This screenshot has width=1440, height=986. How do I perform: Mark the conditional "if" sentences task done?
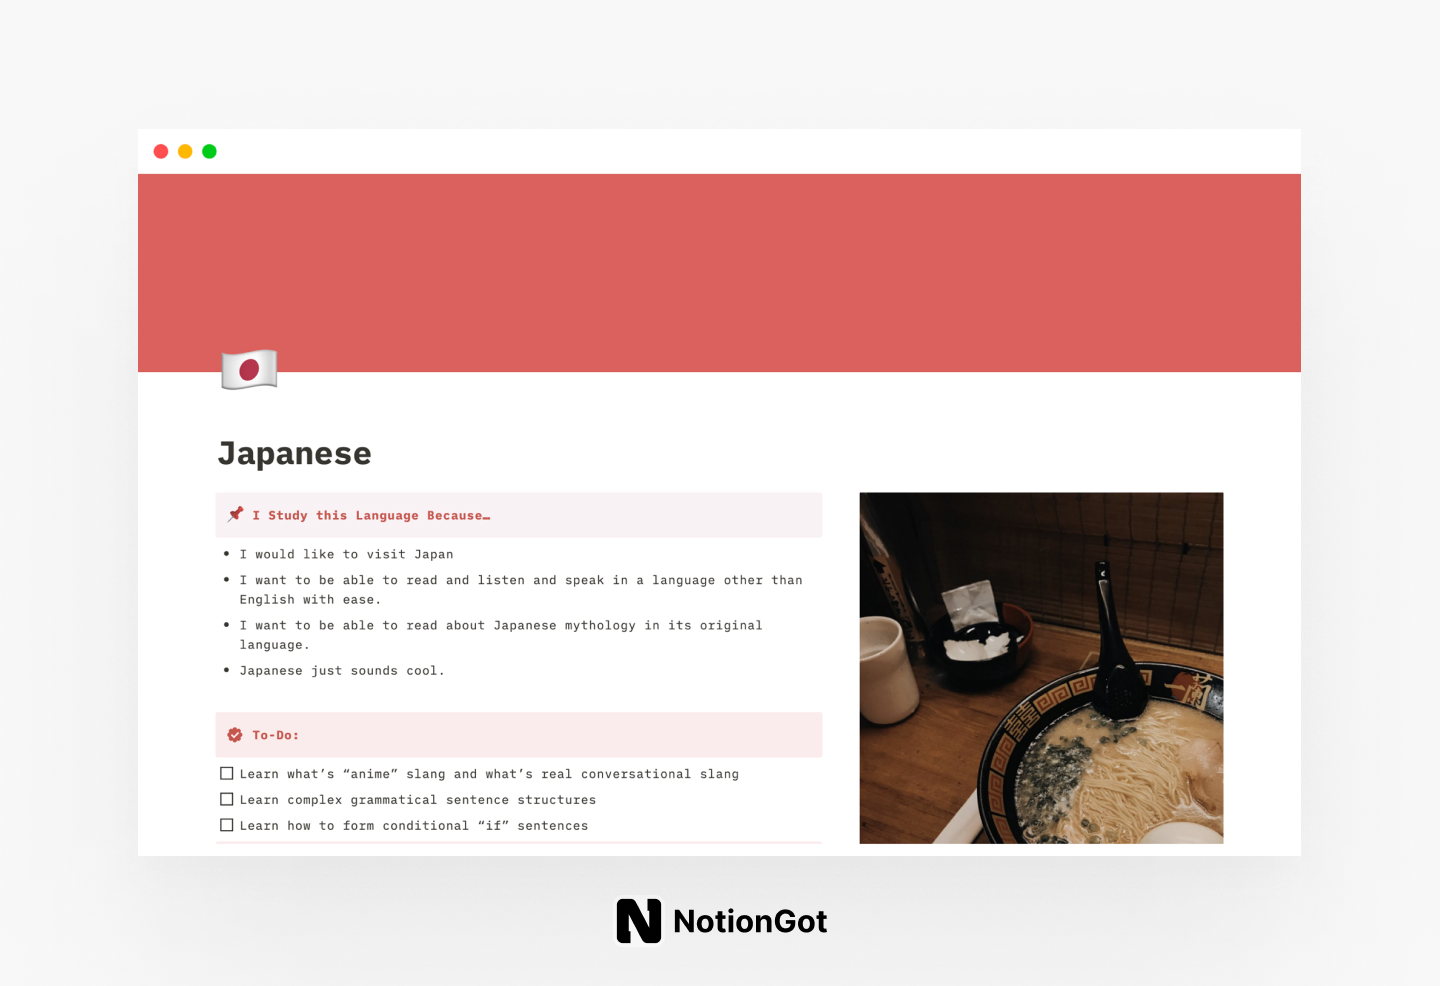227,826
